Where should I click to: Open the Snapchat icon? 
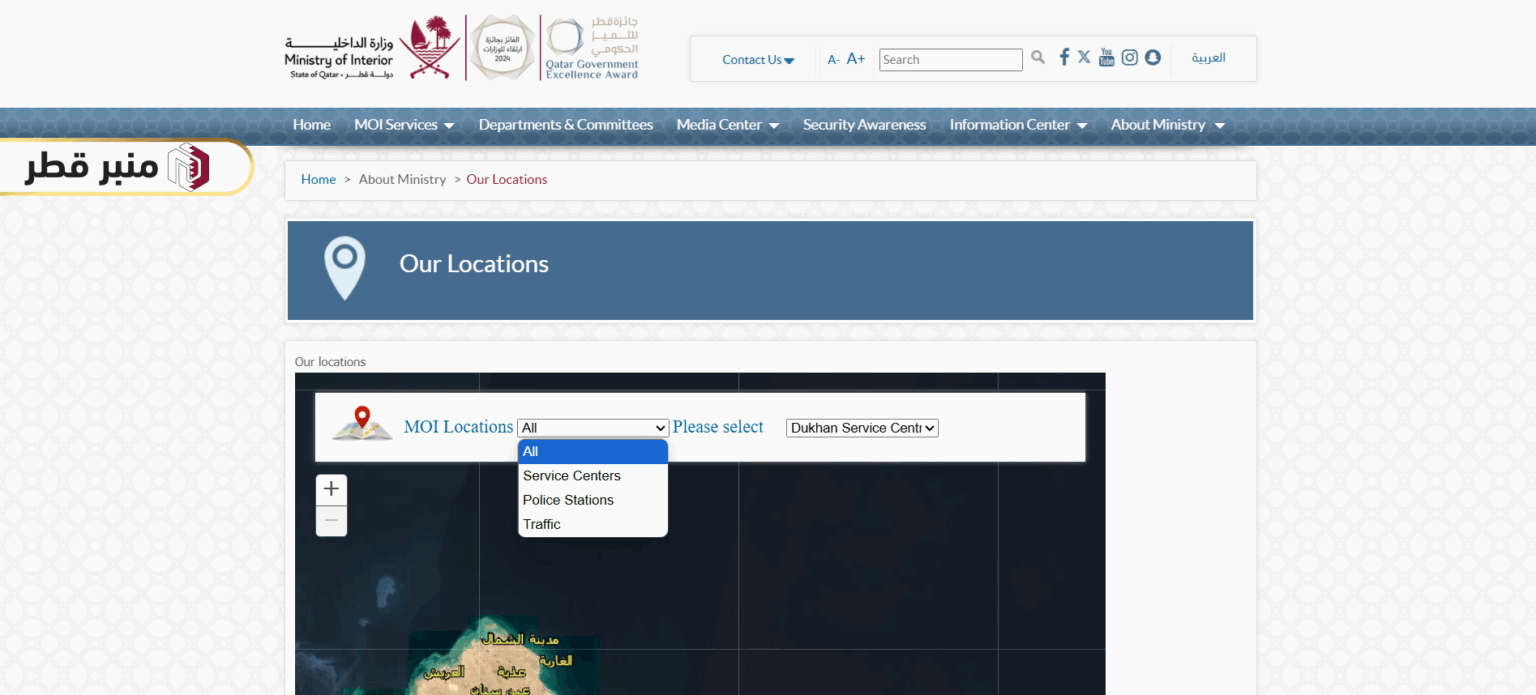point(1152,57)
